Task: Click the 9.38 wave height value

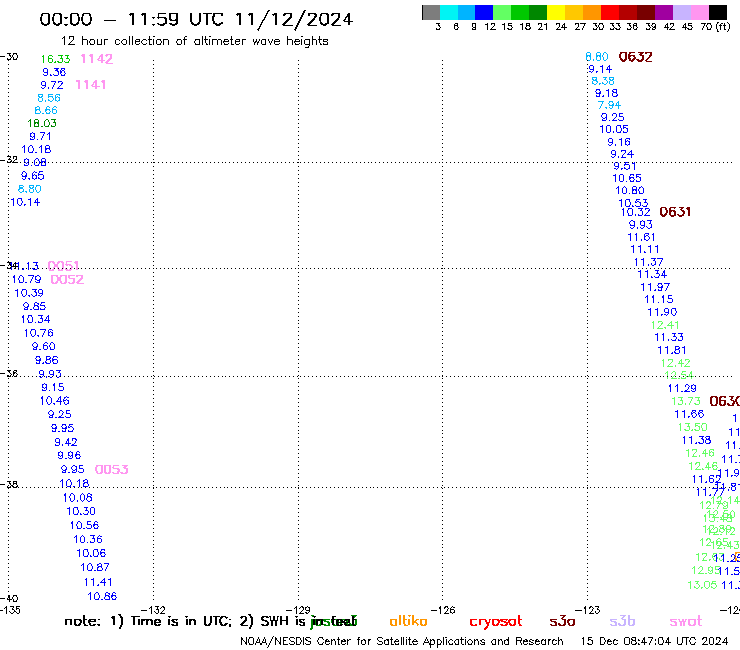Action: (54, 72)
